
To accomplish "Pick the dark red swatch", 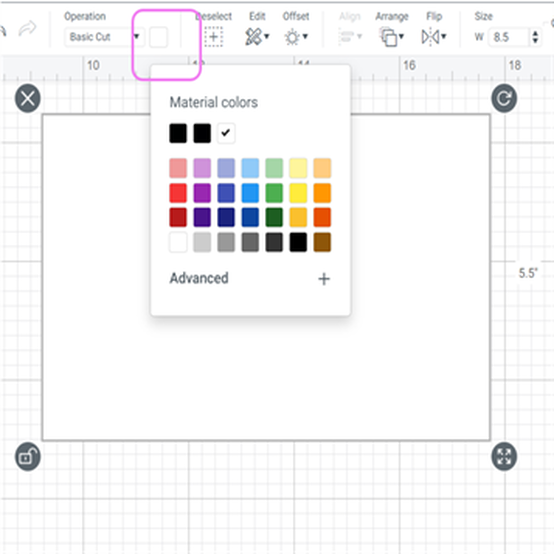I will coord(178,217).
